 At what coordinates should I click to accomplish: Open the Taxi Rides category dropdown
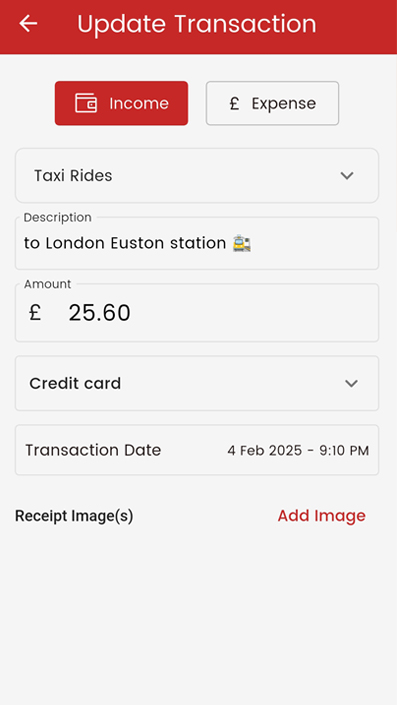(197, 175)
